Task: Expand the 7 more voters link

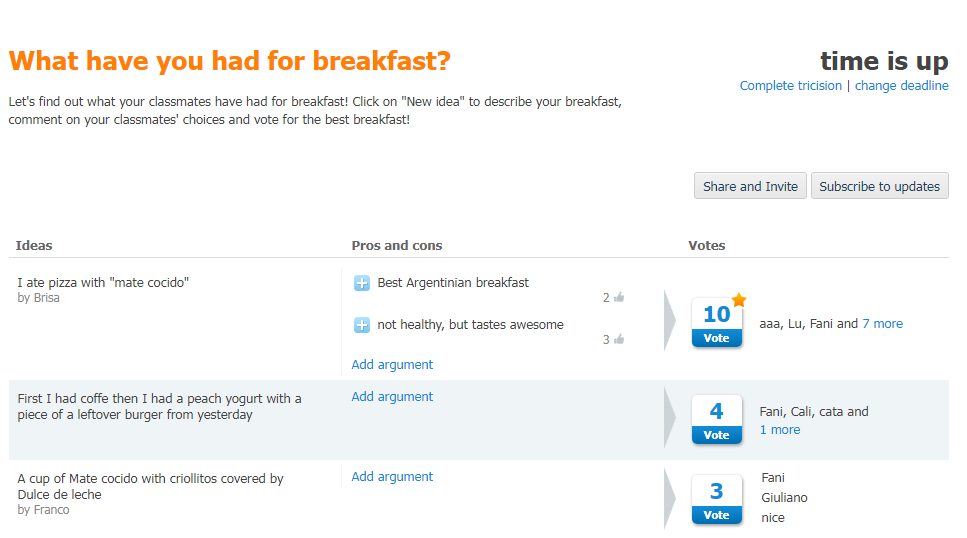Action: [x=883, y=324]
